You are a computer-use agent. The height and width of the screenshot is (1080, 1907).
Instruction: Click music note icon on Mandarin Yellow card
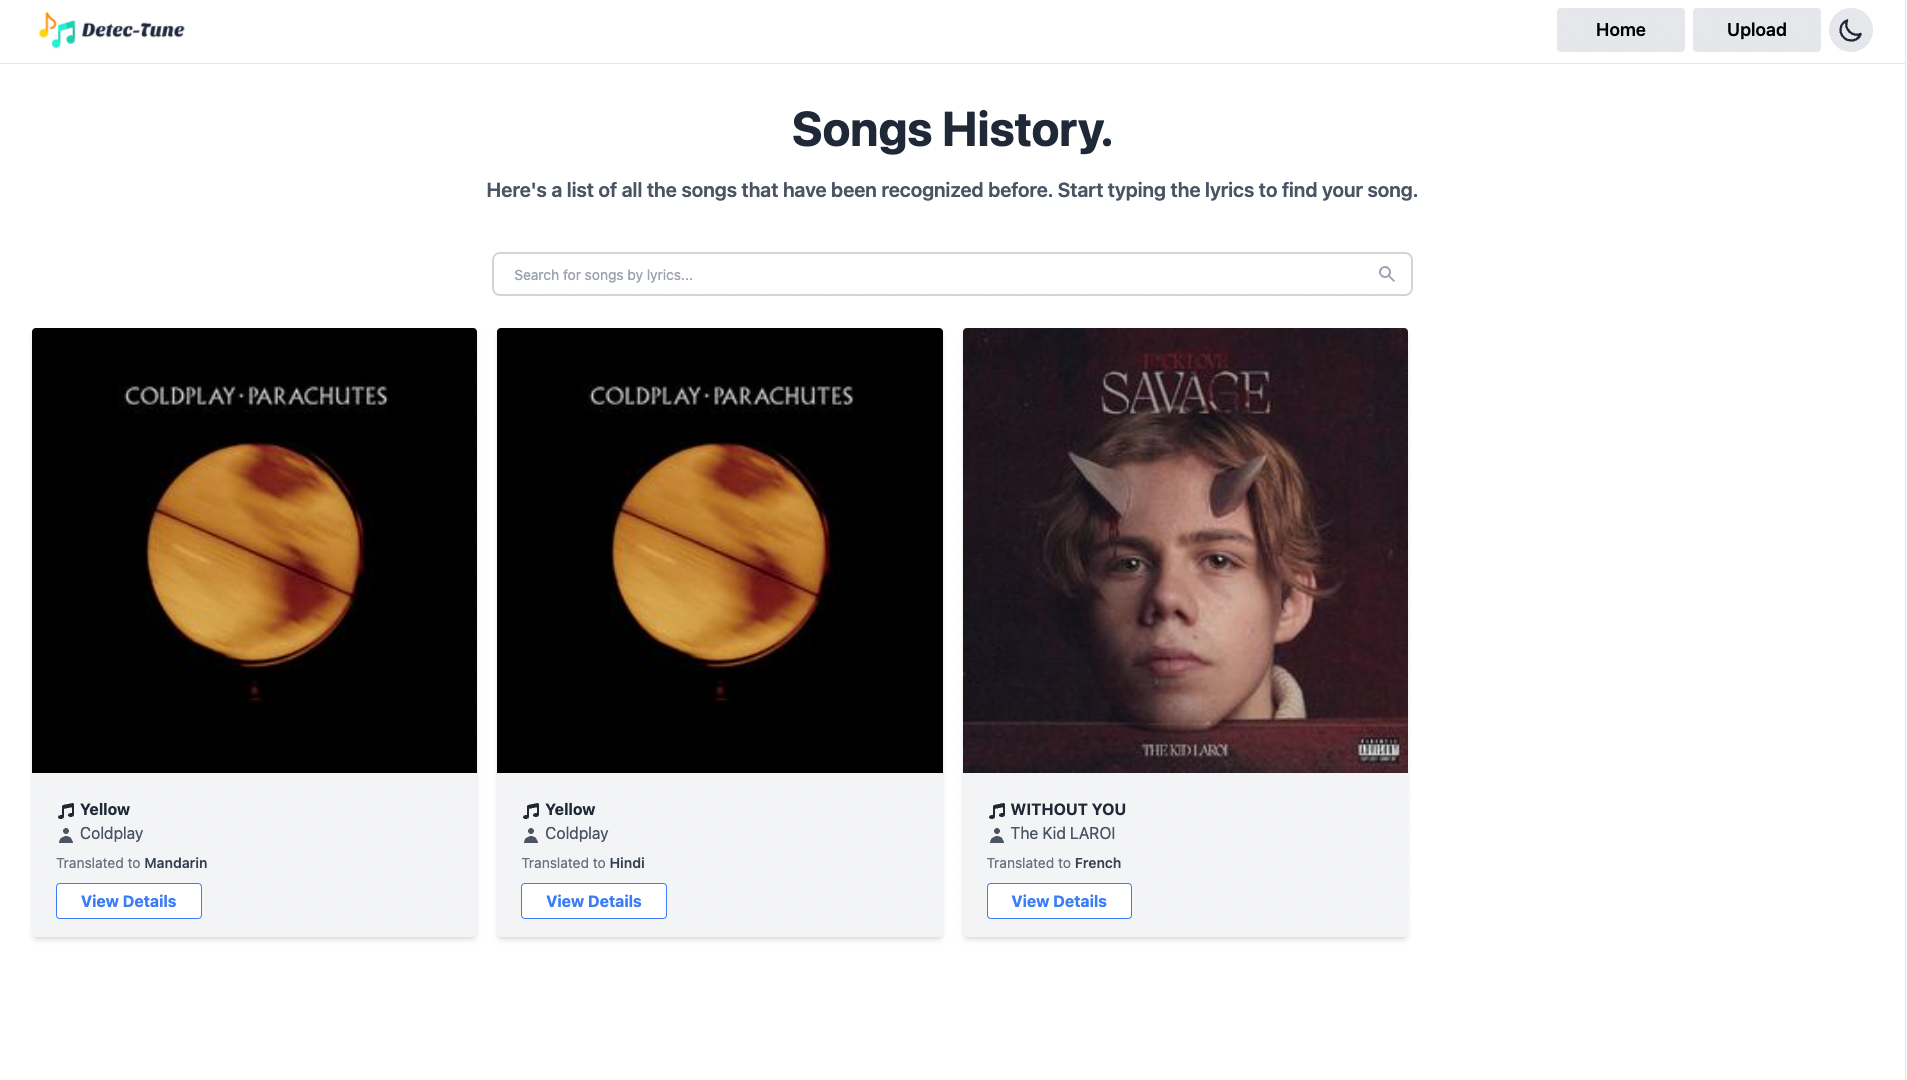coord(66,810)
